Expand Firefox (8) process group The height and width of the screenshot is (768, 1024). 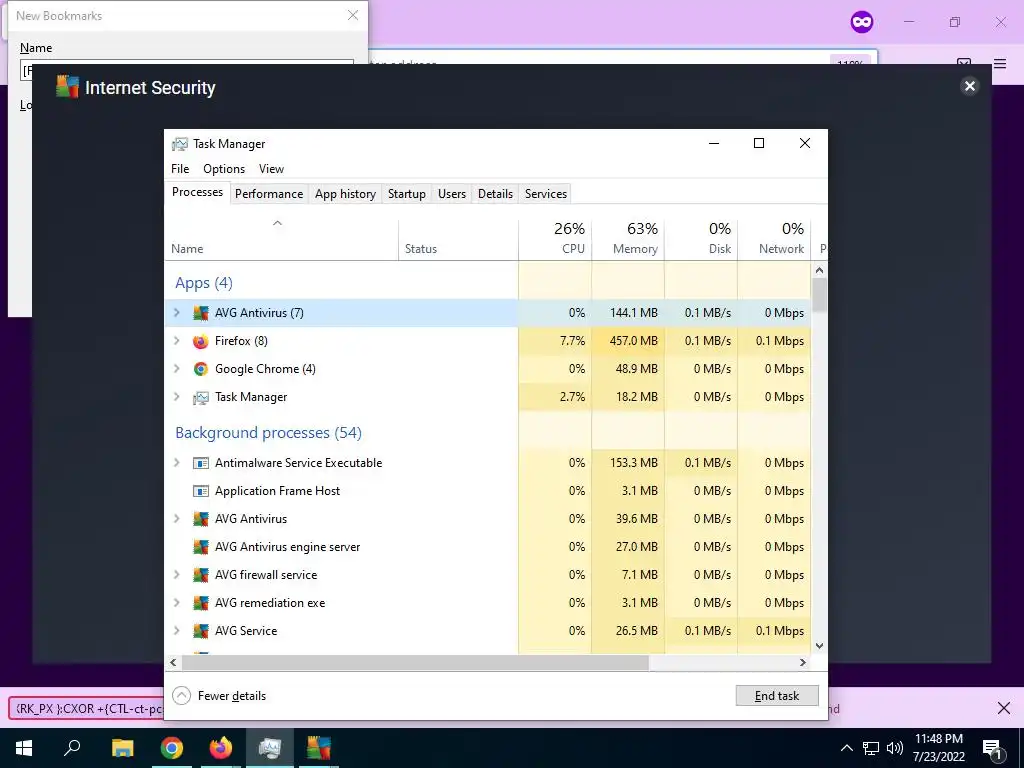coord(176,341)
